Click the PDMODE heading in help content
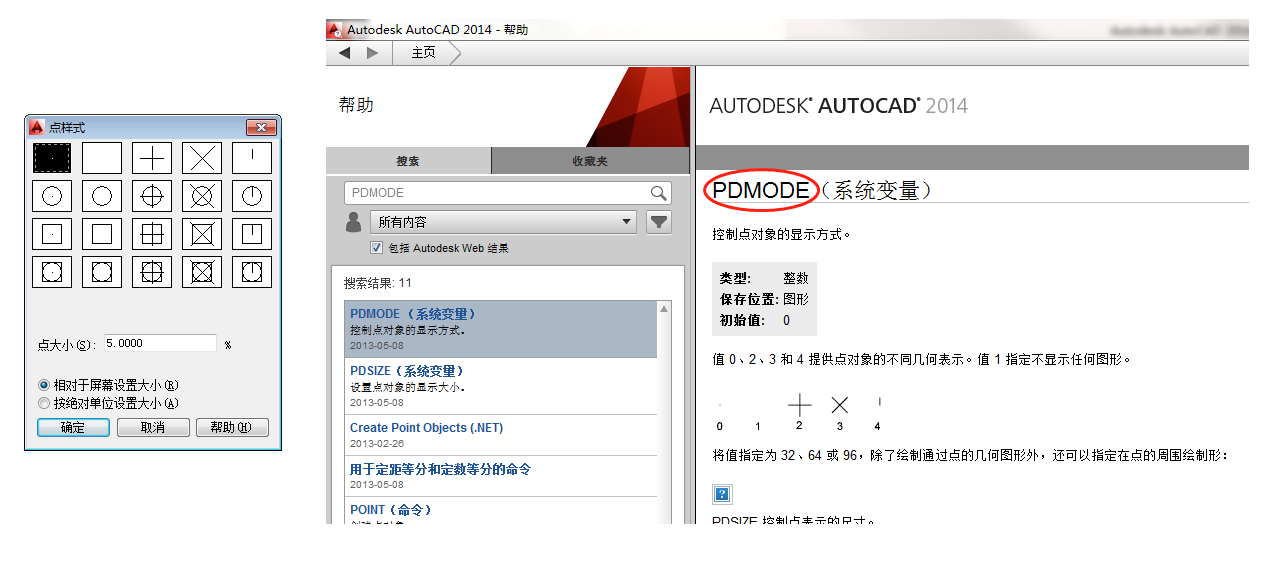This screenshot has width=1270, height=567. tap(761, 189)
